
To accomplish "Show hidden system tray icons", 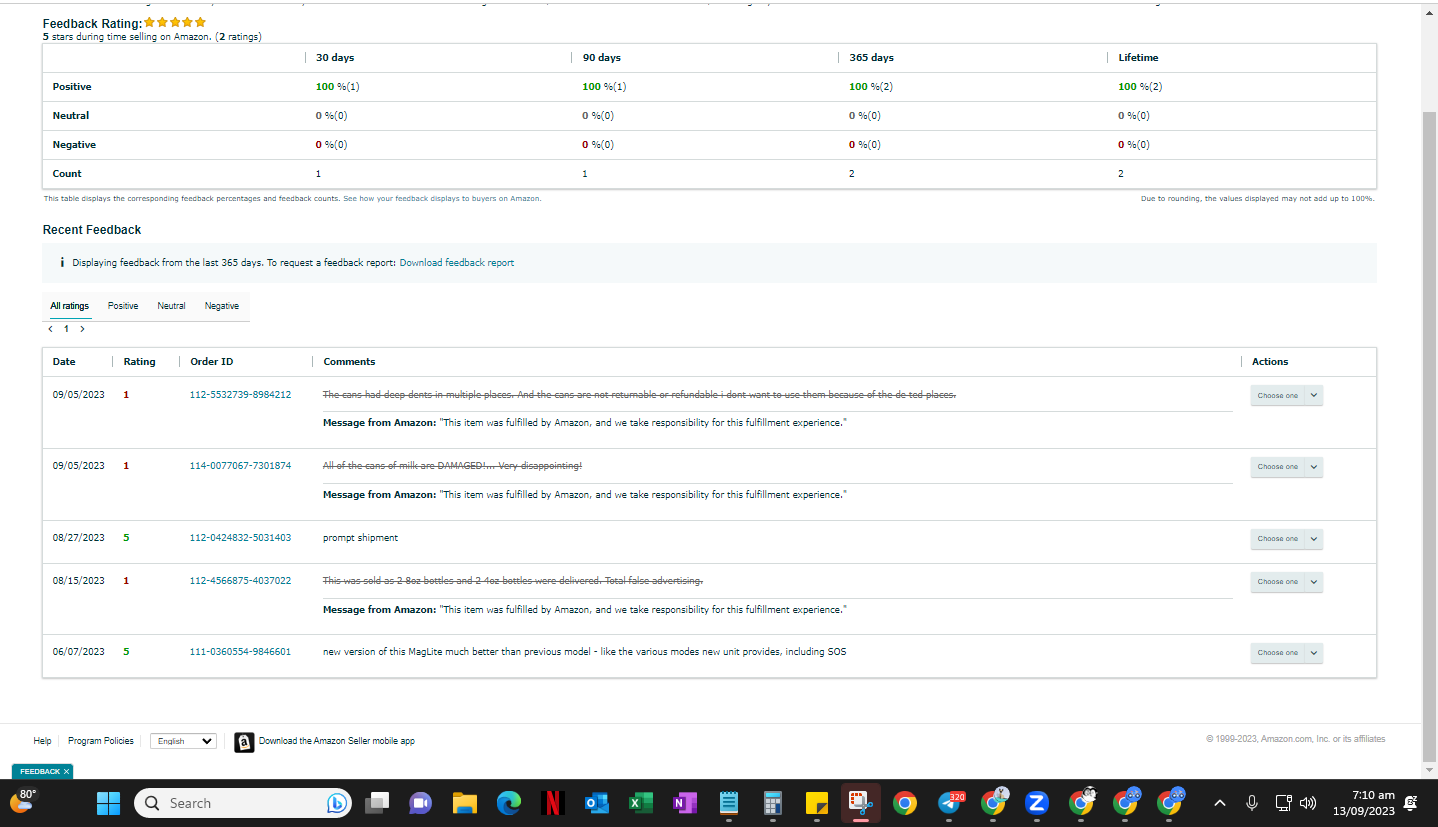I will [1220, 803].
